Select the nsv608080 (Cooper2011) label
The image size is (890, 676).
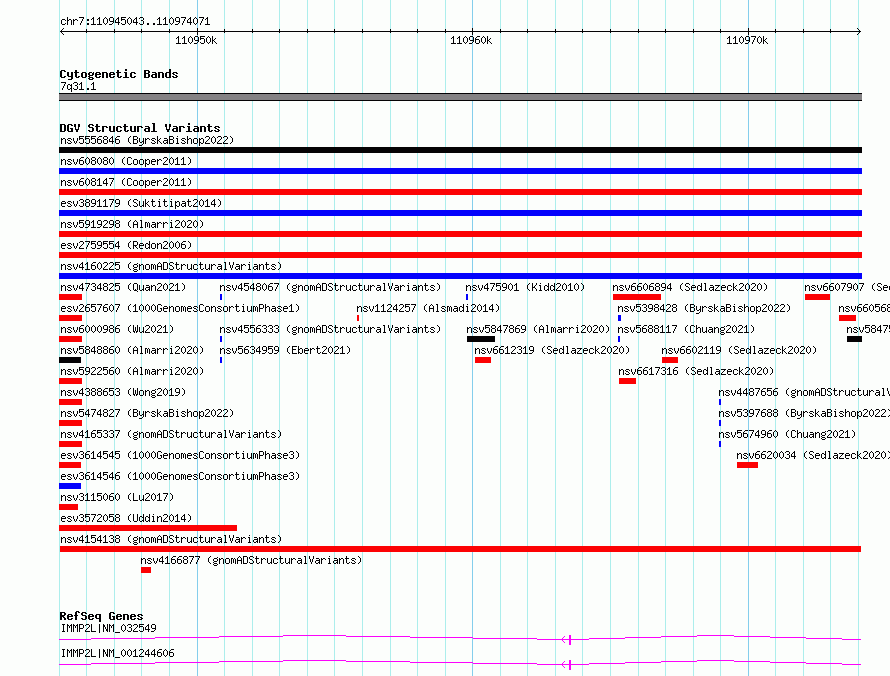coord(126,161)
